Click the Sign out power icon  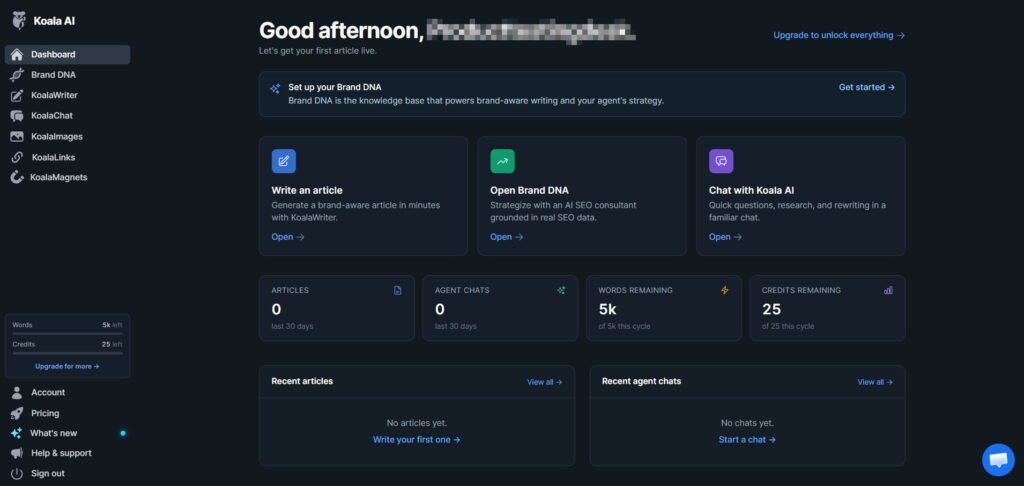tap(17, 474)
